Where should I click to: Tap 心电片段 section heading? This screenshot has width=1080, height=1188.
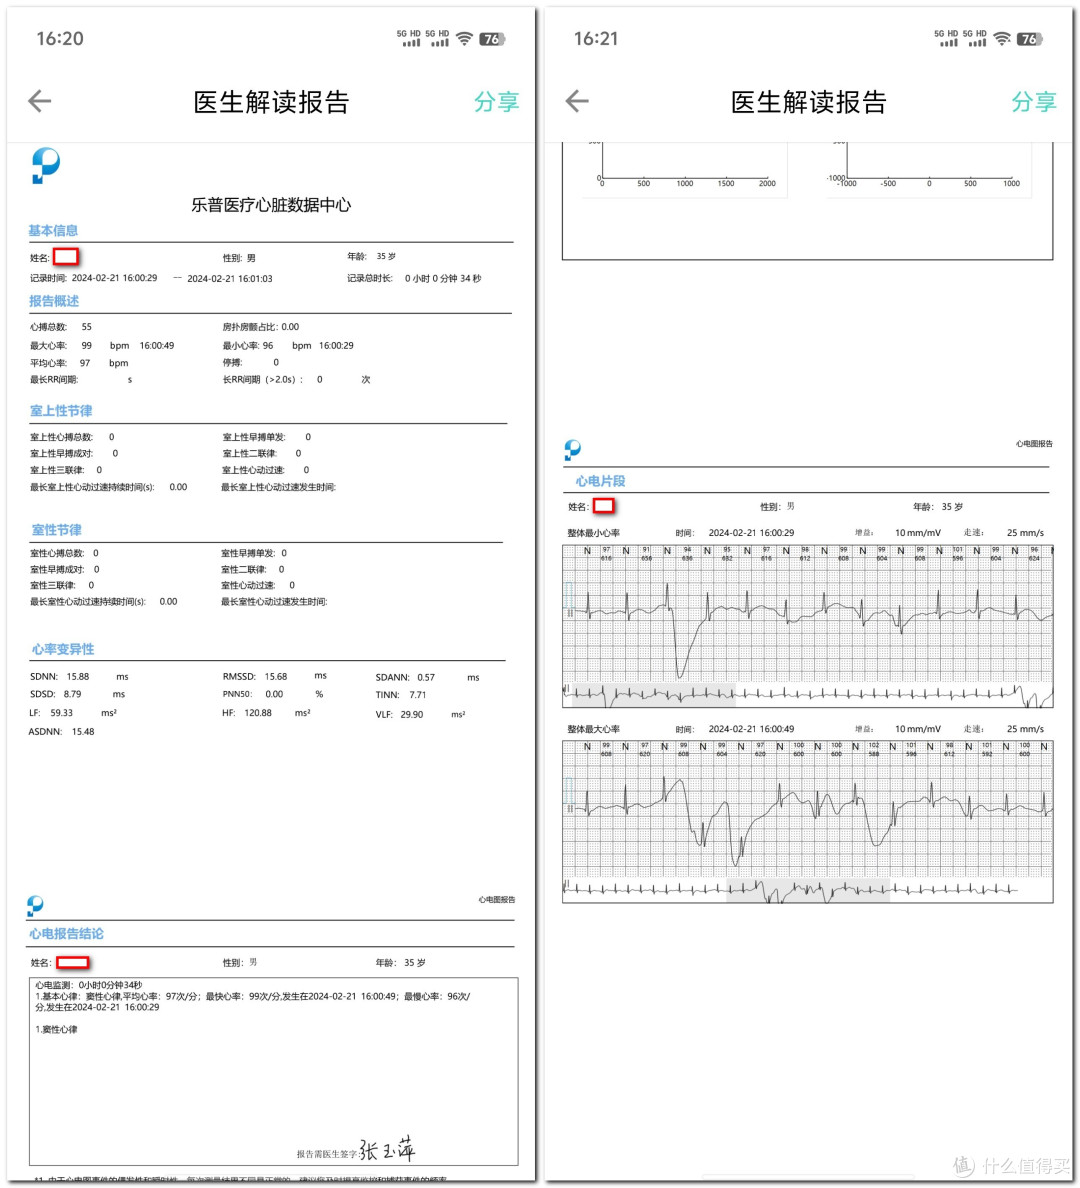(600, 481)
